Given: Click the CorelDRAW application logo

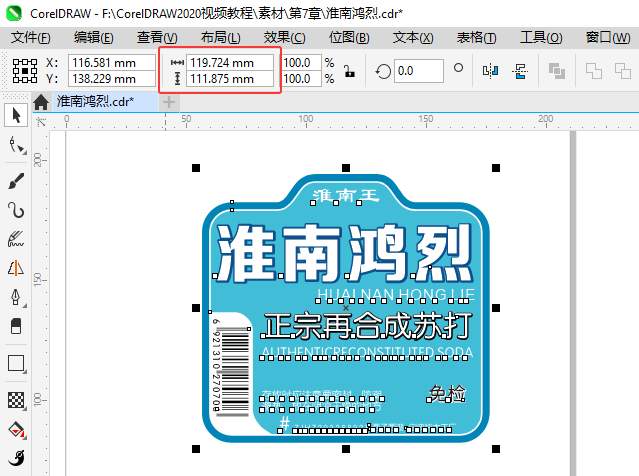Looking at the screenshot, I should pyautogui.click(x=13, y=13).
